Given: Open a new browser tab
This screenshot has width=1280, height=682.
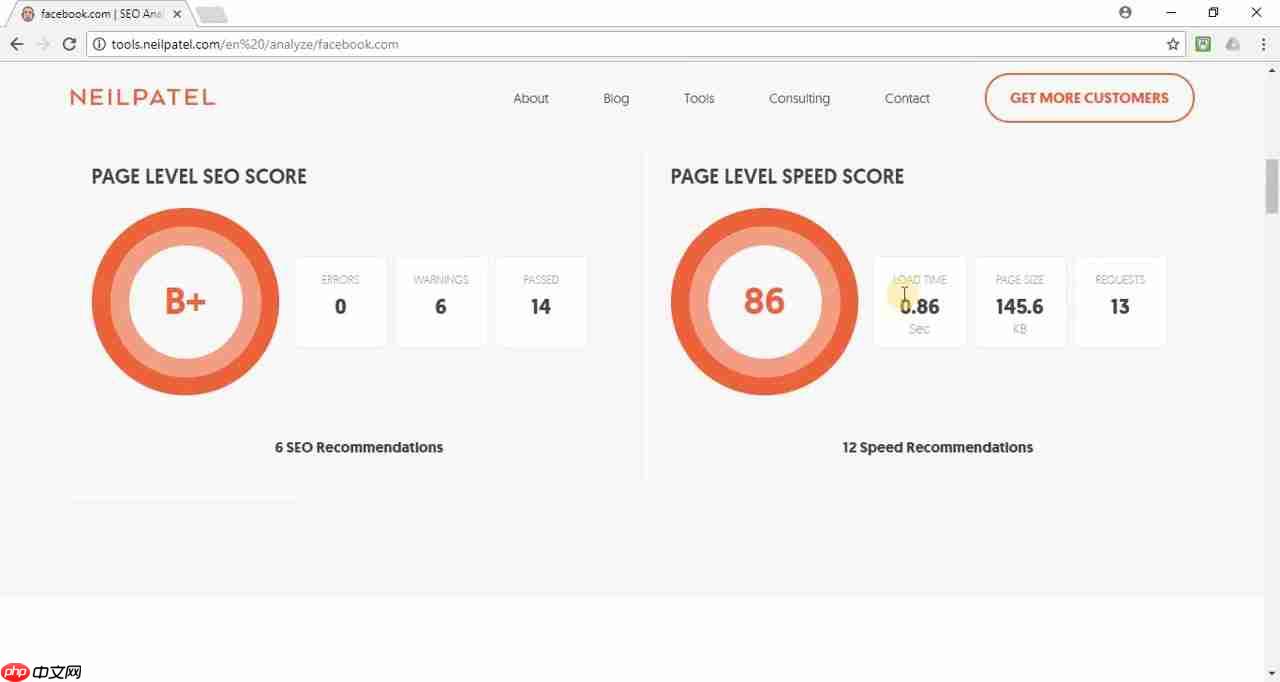Looking at the screenshot, I should [x=212, y=14].
